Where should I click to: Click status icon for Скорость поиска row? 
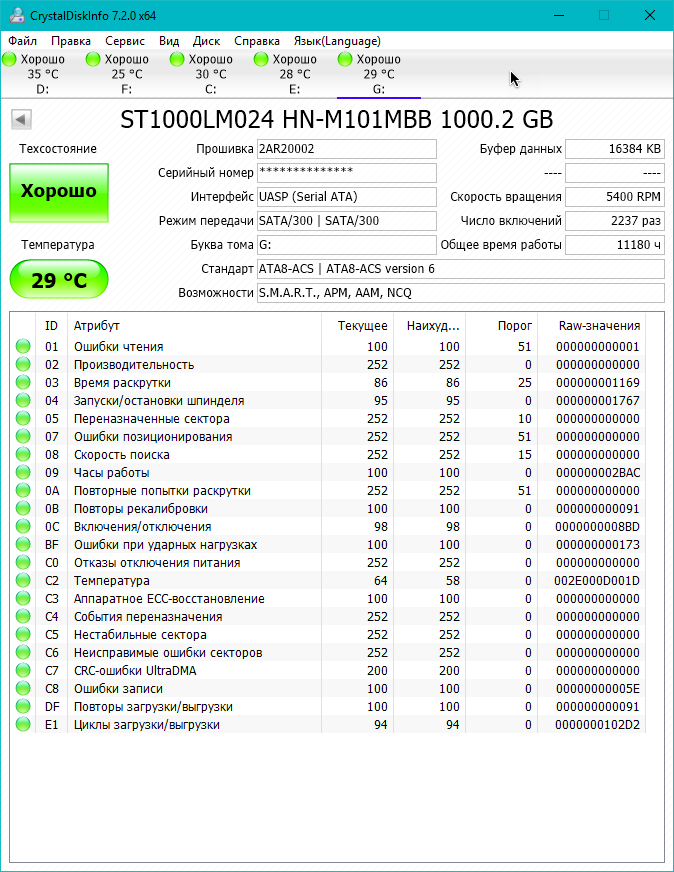coord(23,454)
